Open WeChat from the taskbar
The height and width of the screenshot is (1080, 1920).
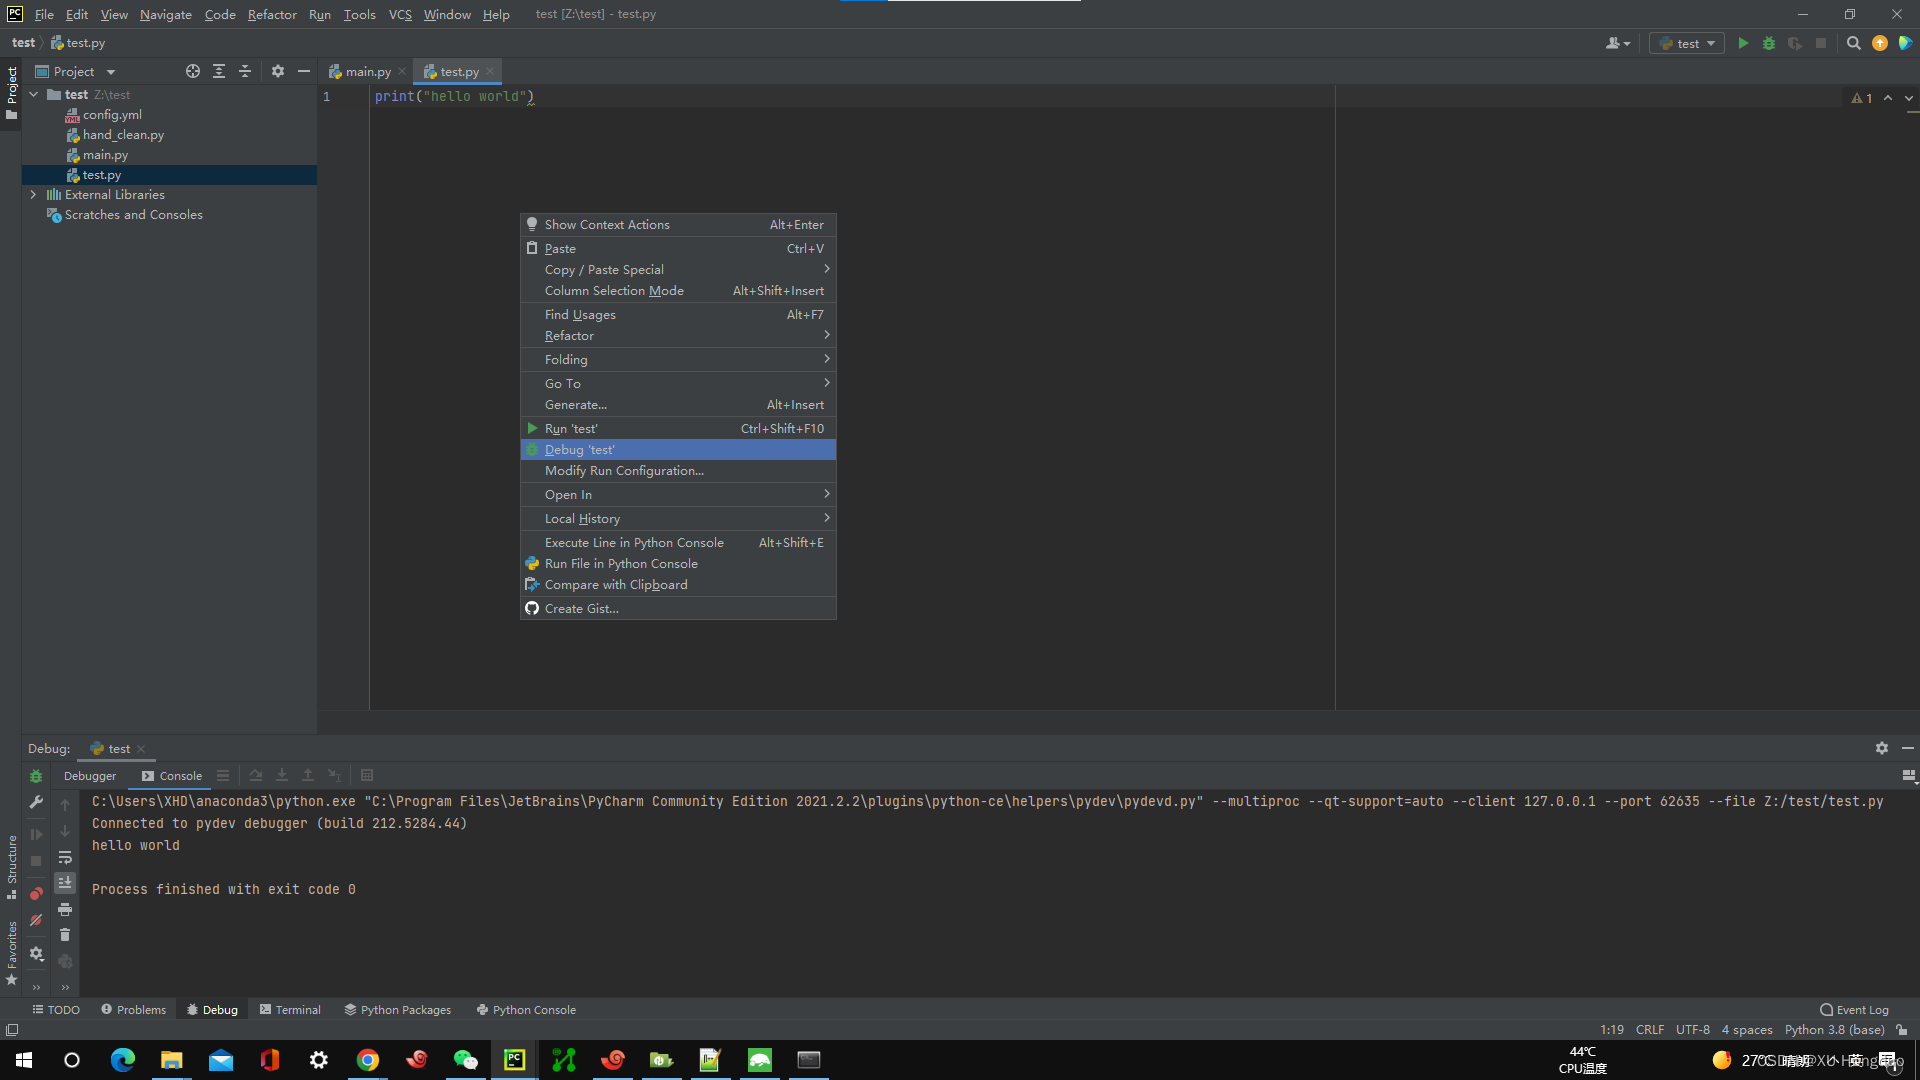(x=466, y=1060)
